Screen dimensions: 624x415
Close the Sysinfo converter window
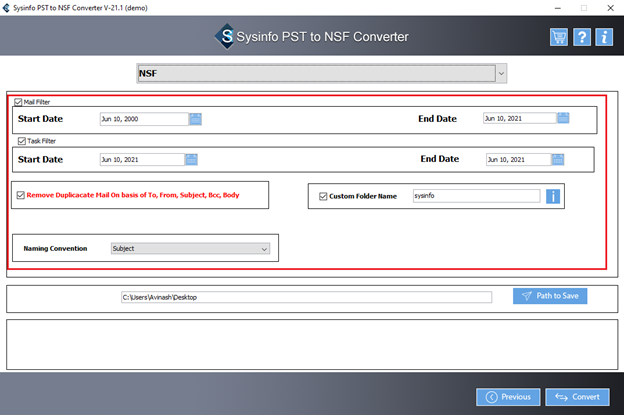point(610,8)
